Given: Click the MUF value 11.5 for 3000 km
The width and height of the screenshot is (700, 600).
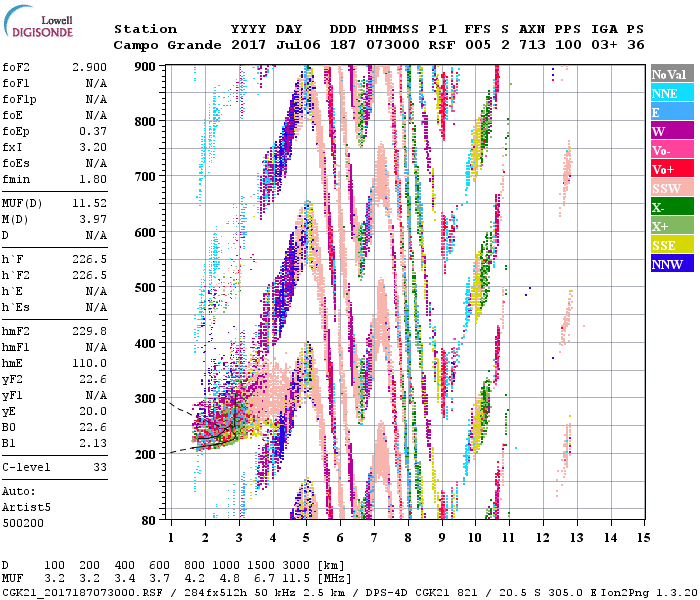Looking at the screenshot, I should click(x=296, y=579).
